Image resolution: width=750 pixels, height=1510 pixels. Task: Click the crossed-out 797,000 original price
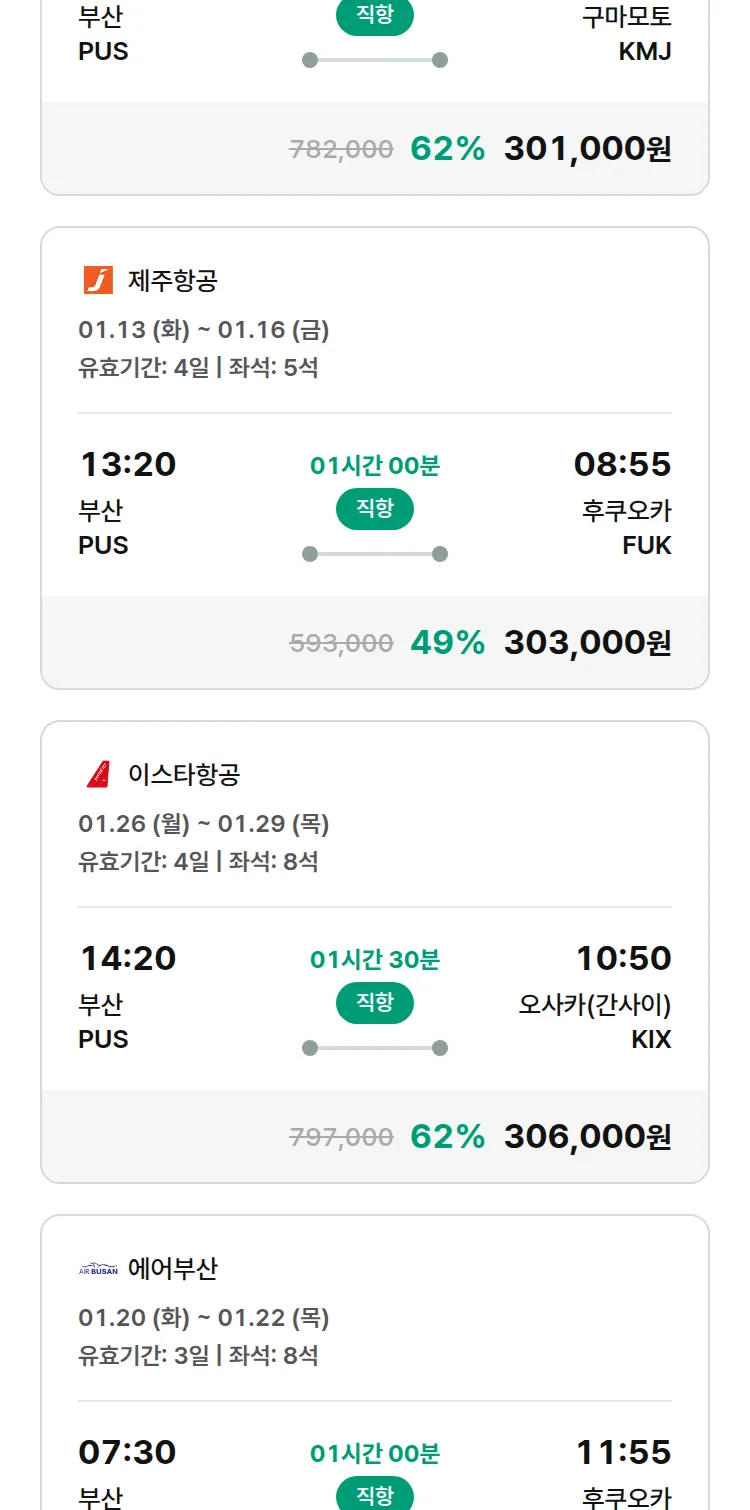pos(341,1137)
